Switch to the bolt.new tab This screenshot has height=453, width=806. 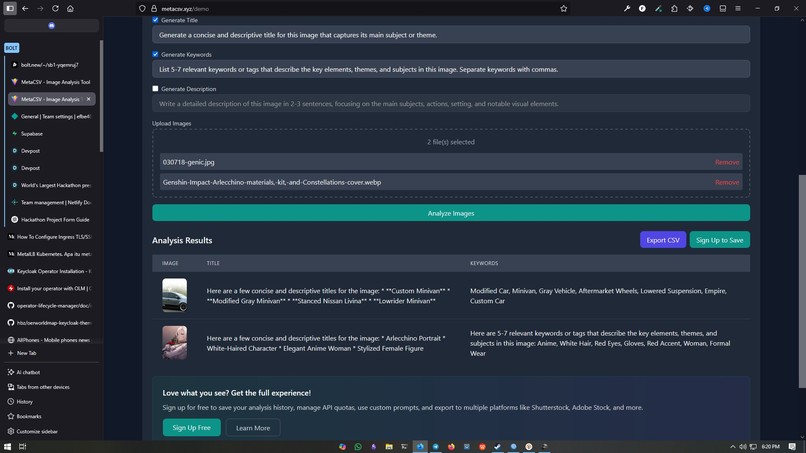[51, 65]
